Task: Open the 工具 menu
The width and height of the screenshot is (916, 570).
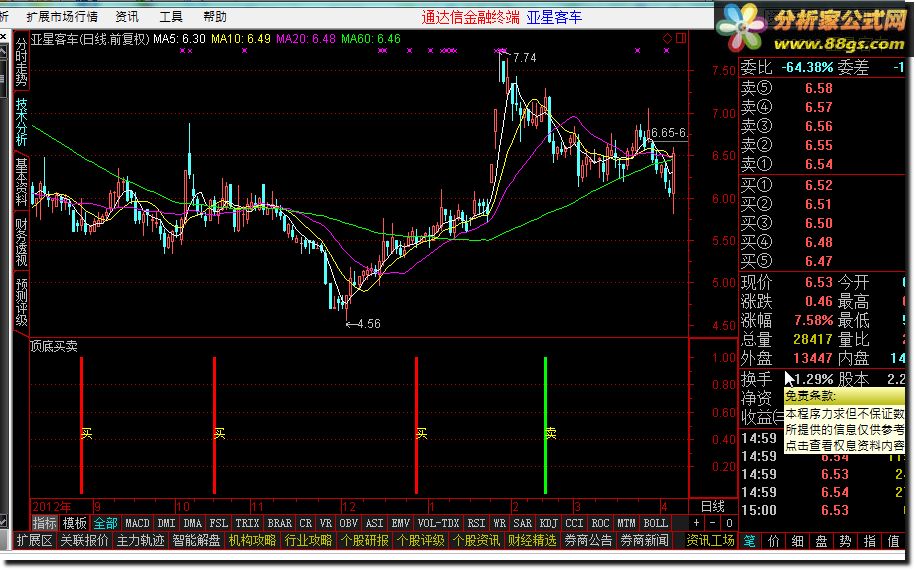Action: point(171,17)
